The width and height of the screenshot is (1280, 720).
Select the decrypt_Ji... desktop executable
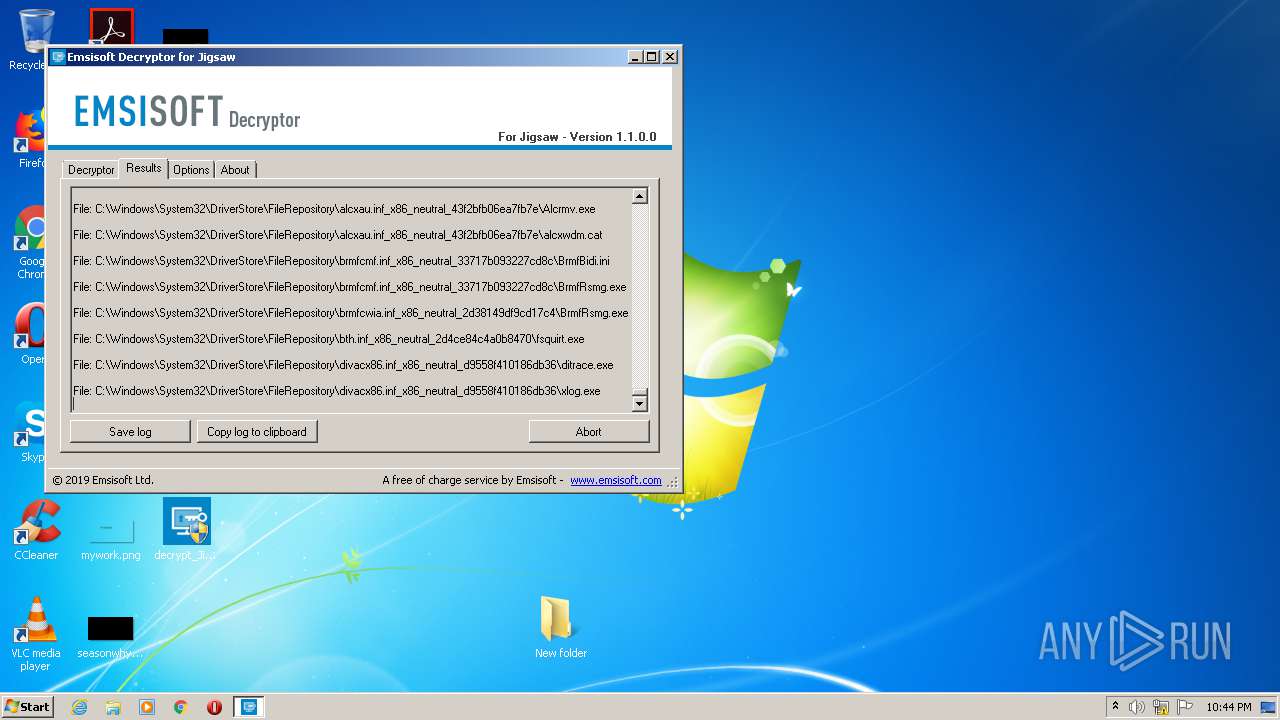186,530
